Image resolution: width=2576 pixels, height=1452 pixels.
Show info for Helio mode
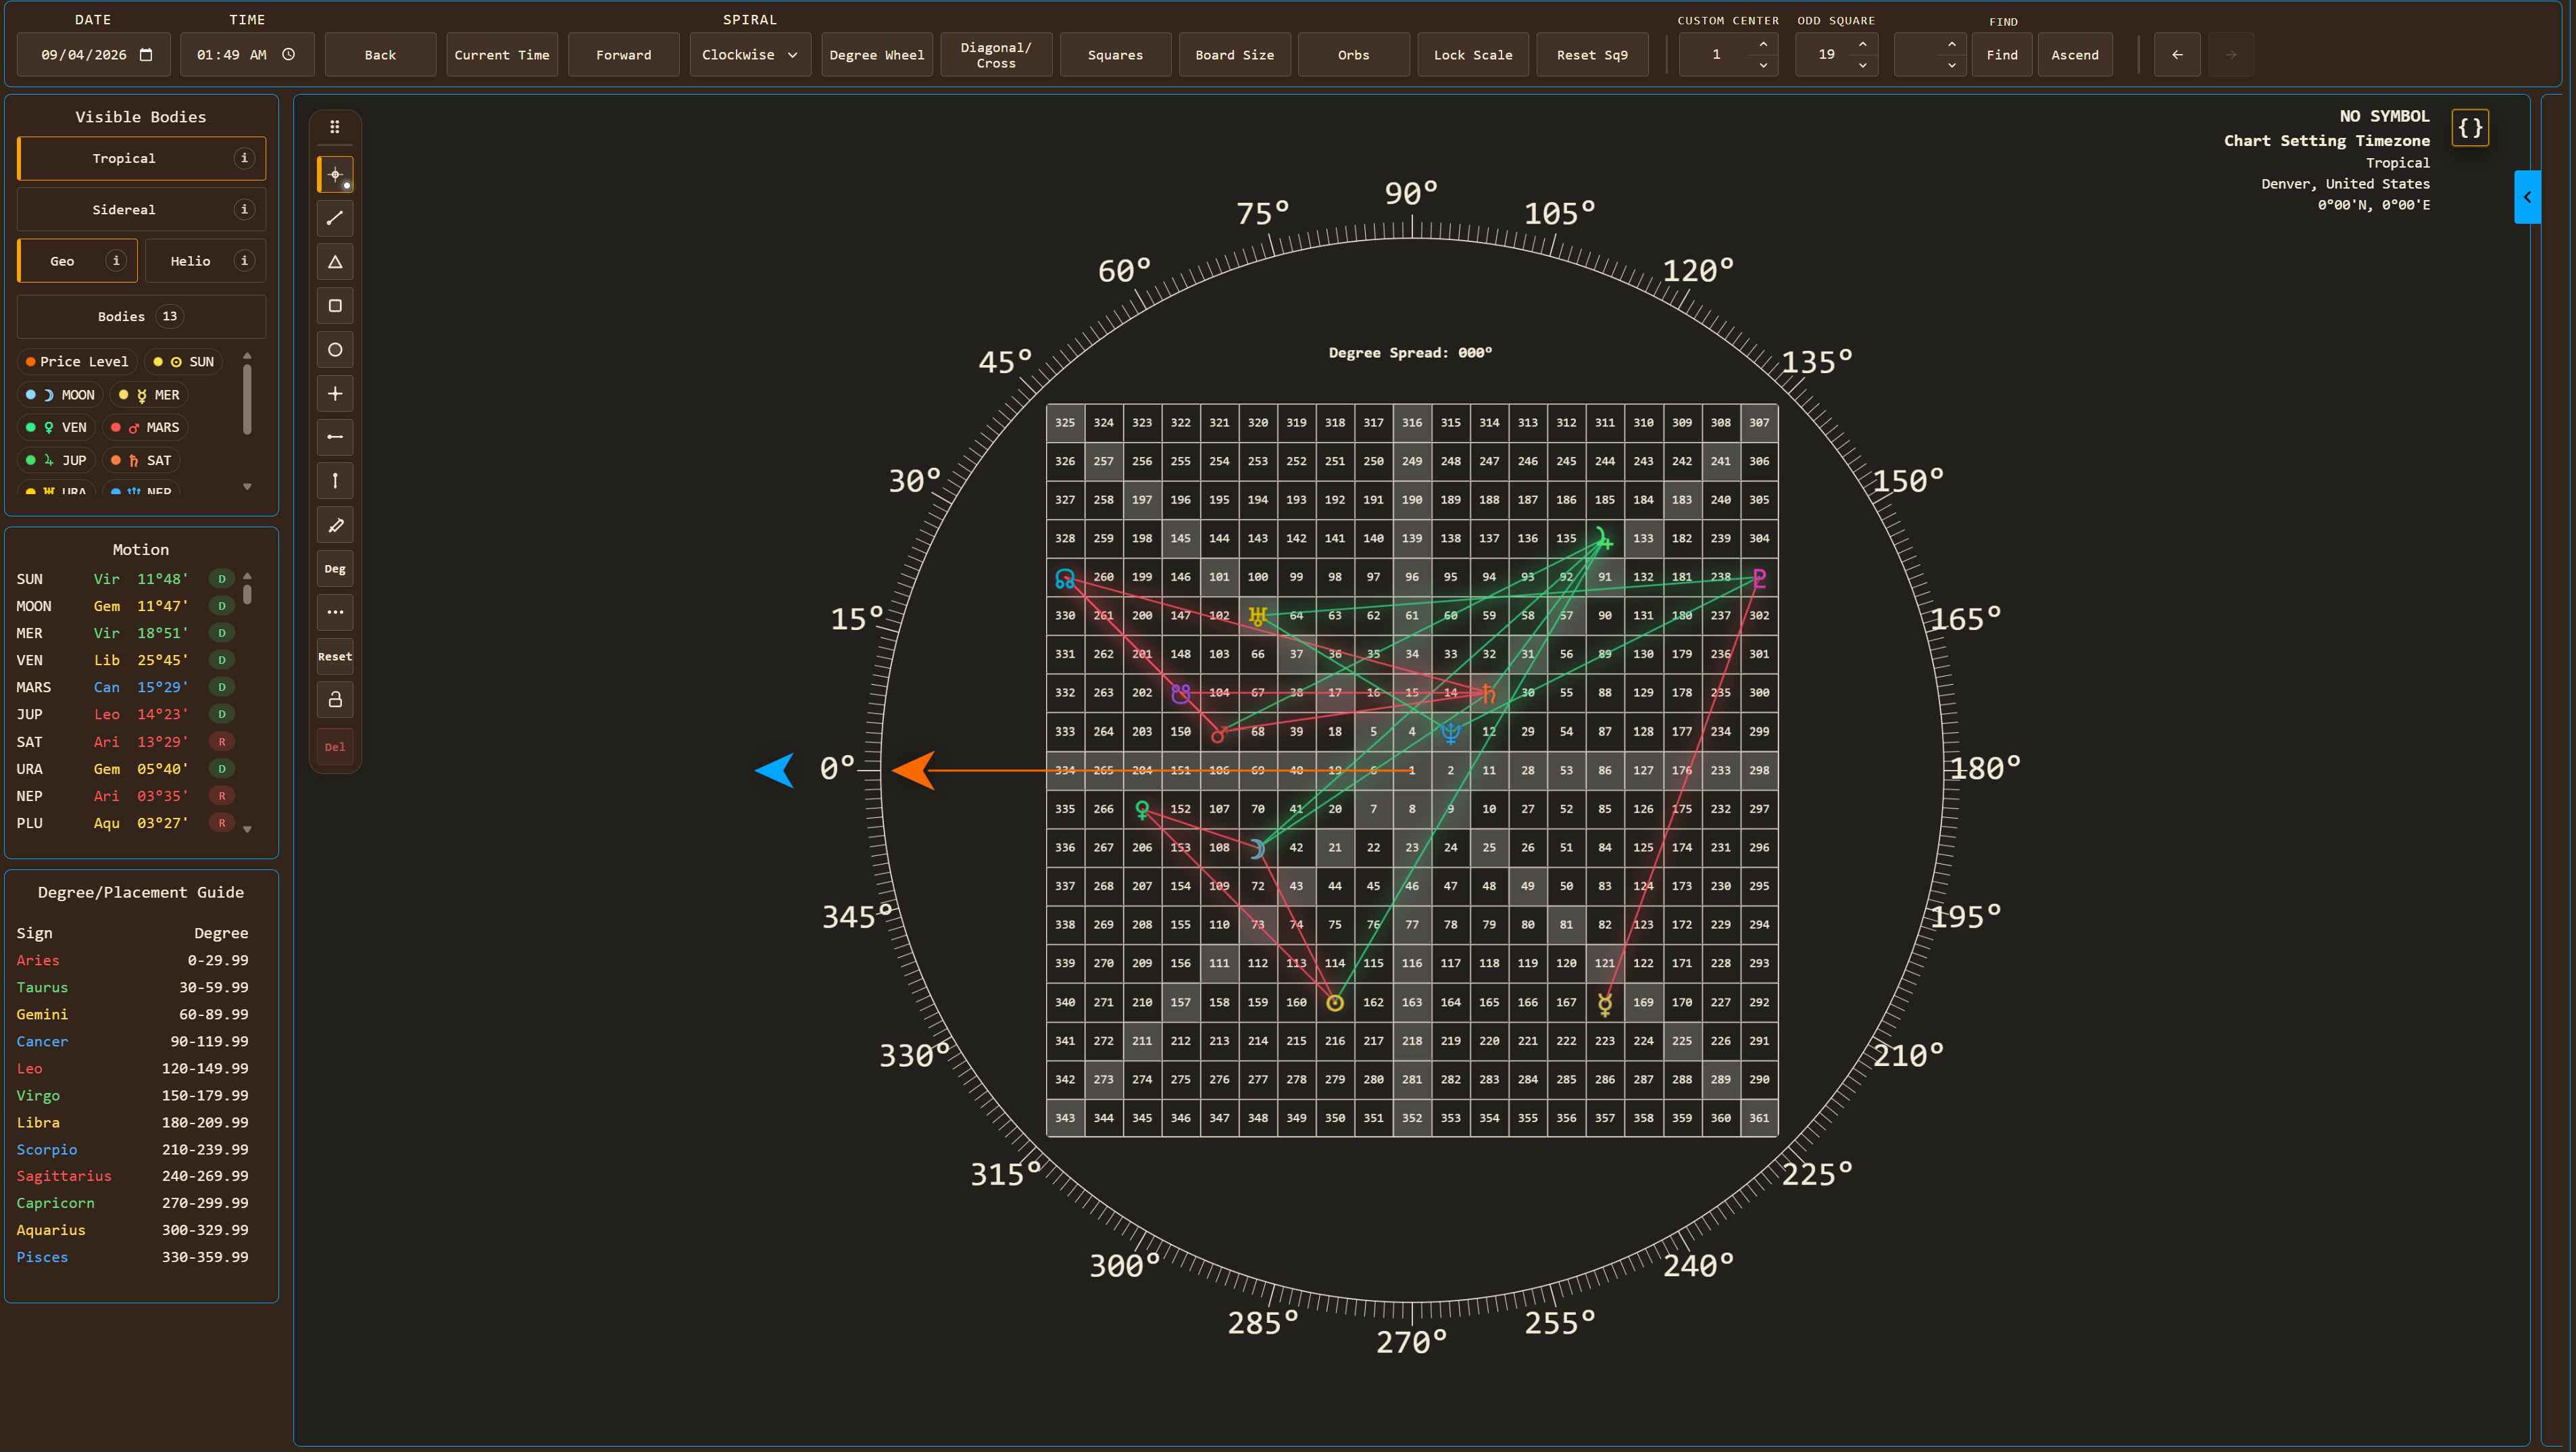(x=244, y=261)
